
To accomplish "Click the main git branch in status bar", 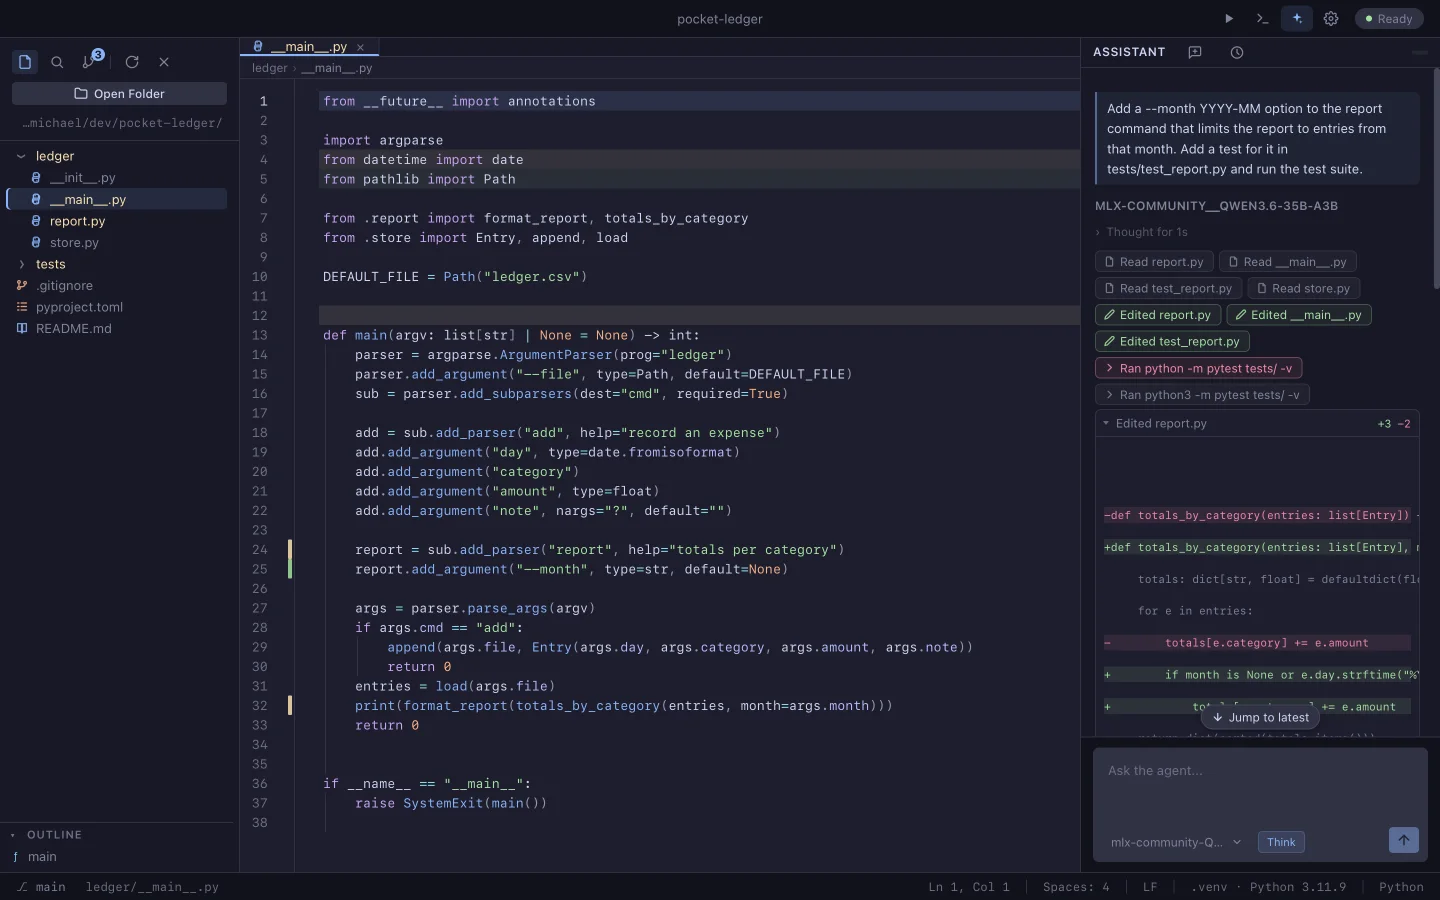I will (x=41, y=887).
